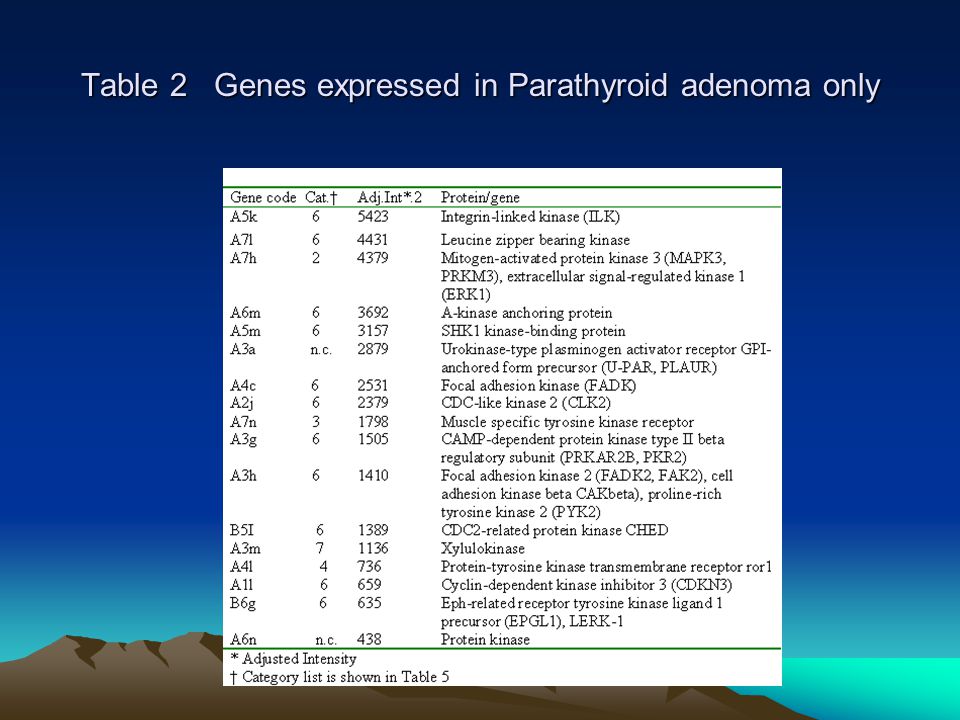Click the 'Gene code' column header
Screen dimensions: 960x720
263,198
